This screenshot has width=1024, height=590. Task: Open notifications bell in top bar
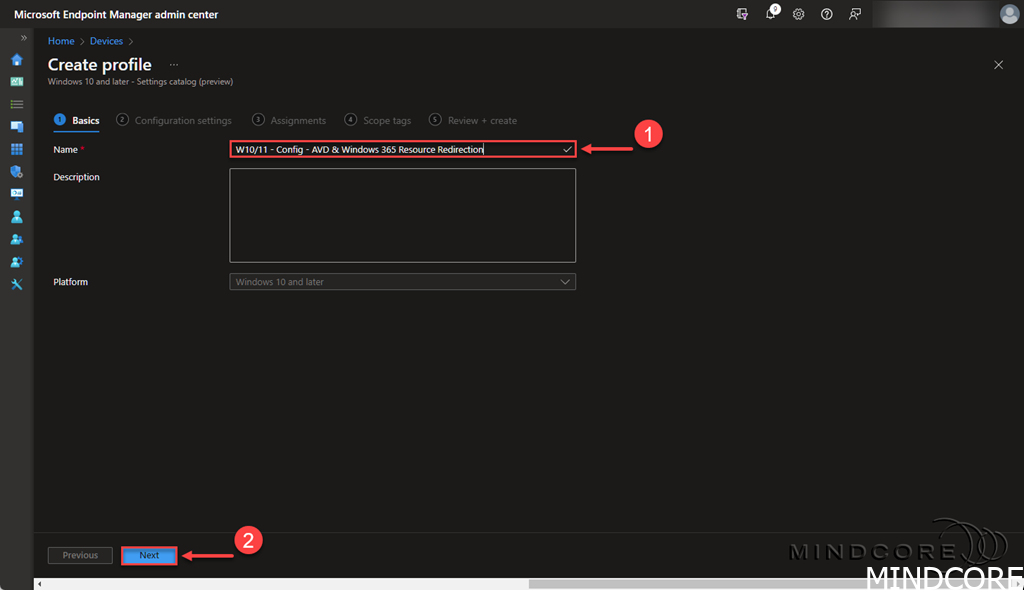tap(771, 14)
